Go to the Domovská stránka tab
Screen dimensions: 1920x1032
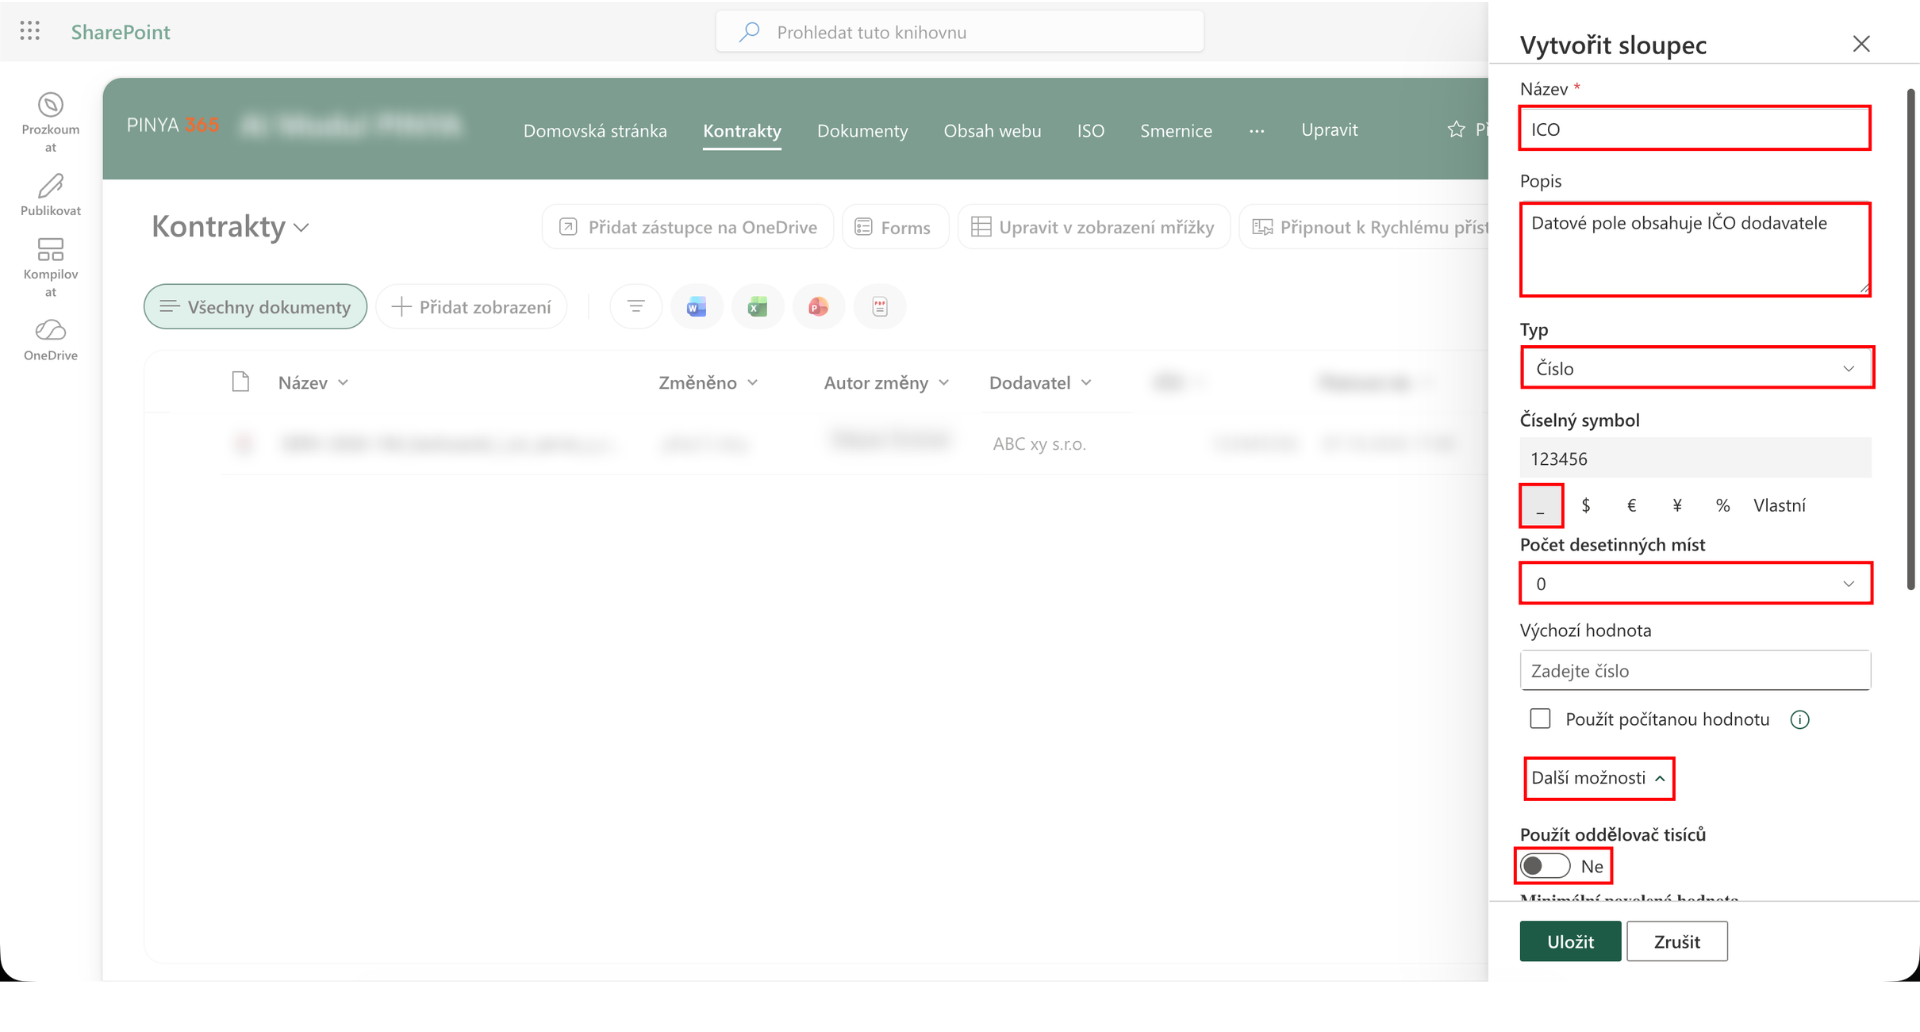click(x=595, y=130)
